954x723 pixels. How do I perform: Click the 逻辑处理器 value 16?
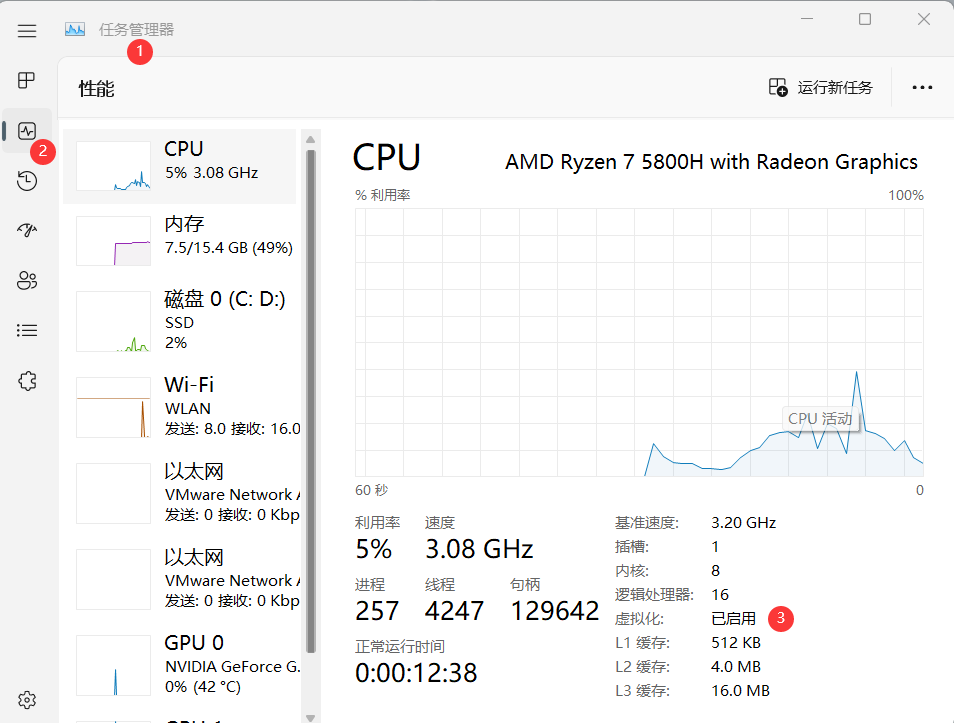[x=720, y=595]
